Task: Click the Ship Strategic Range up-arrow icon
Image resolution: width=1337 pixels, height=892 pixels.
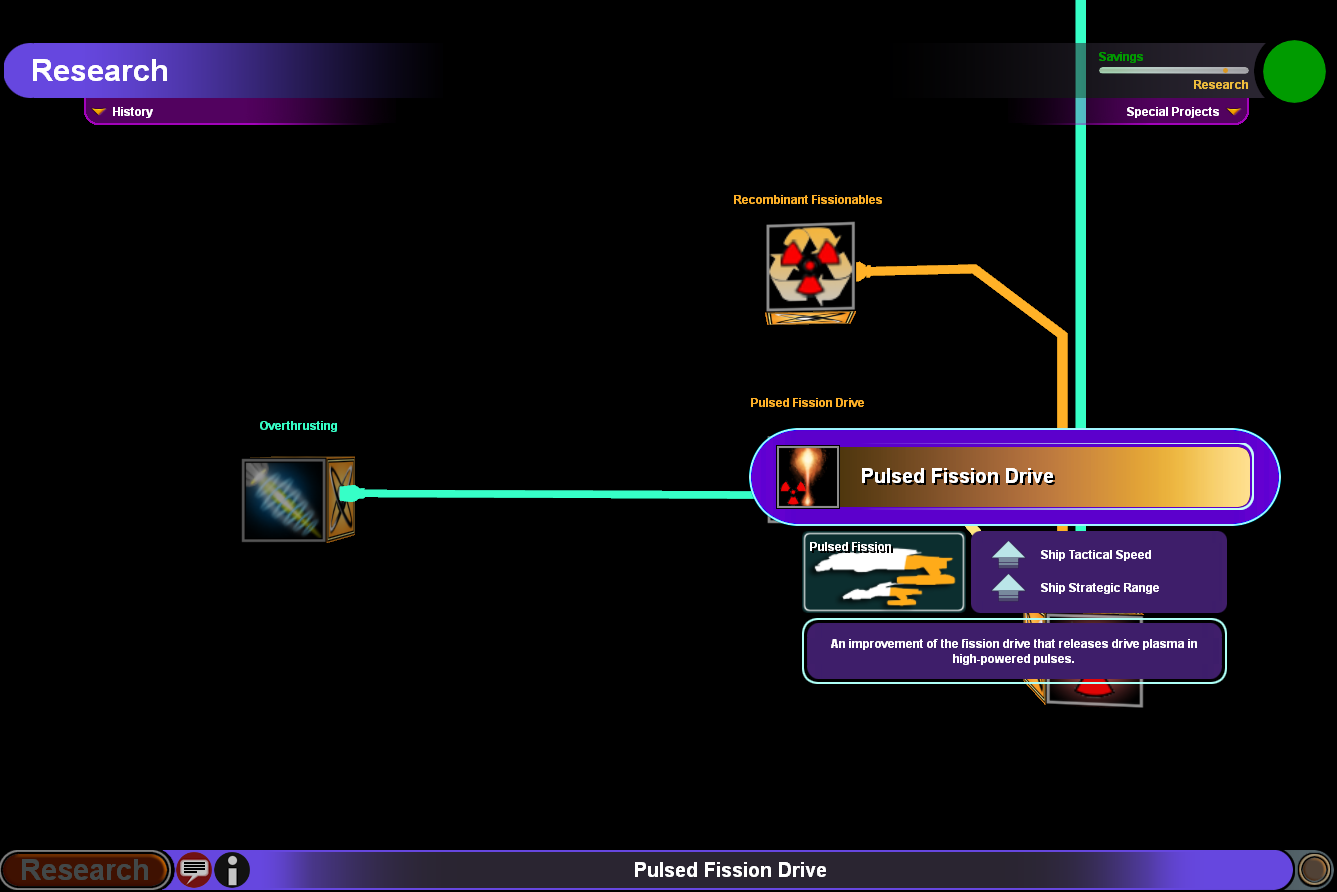Action: (x=1008, y=588)
